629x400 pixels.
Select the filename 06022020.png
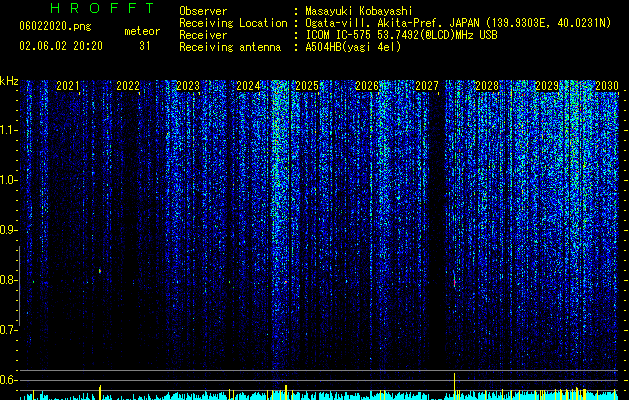pyautogui.click(x=55, y=27)
